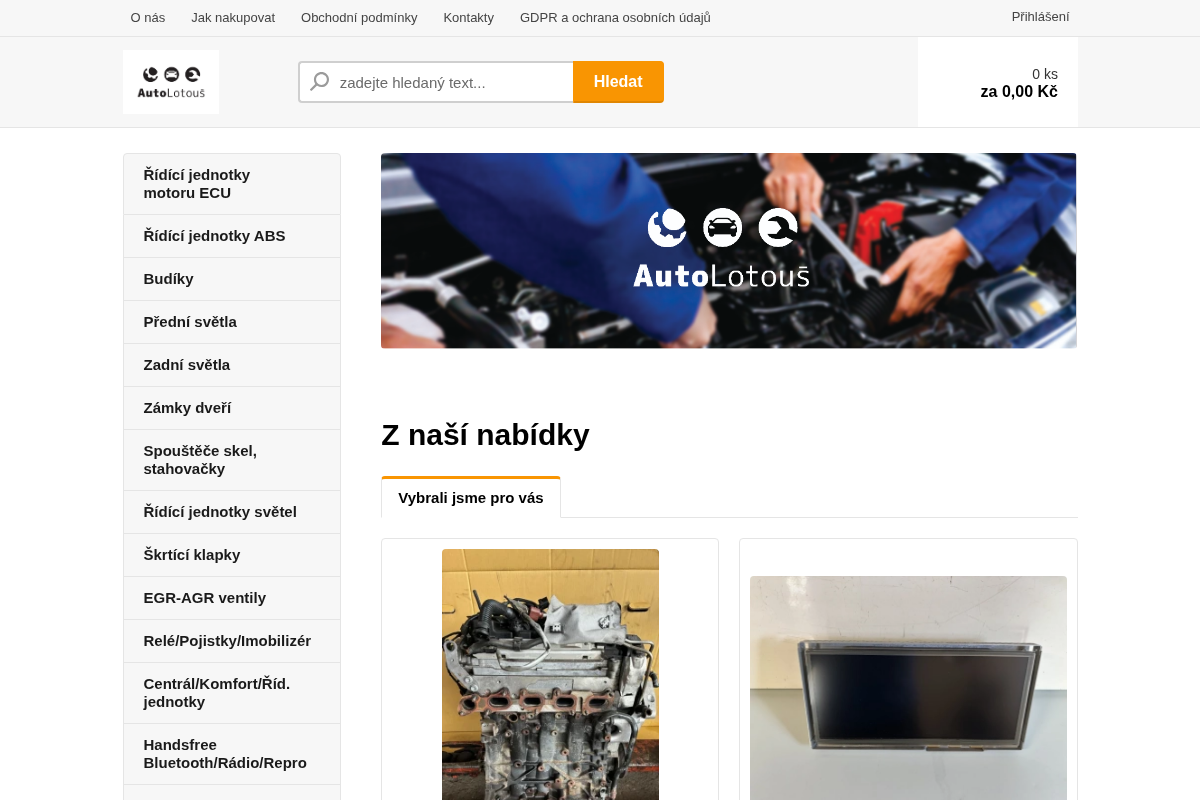Viewport: 1200px width, 800px height.
Task: Open Centrál/Komfort/Říd. jednotky category
Action: 232,693
